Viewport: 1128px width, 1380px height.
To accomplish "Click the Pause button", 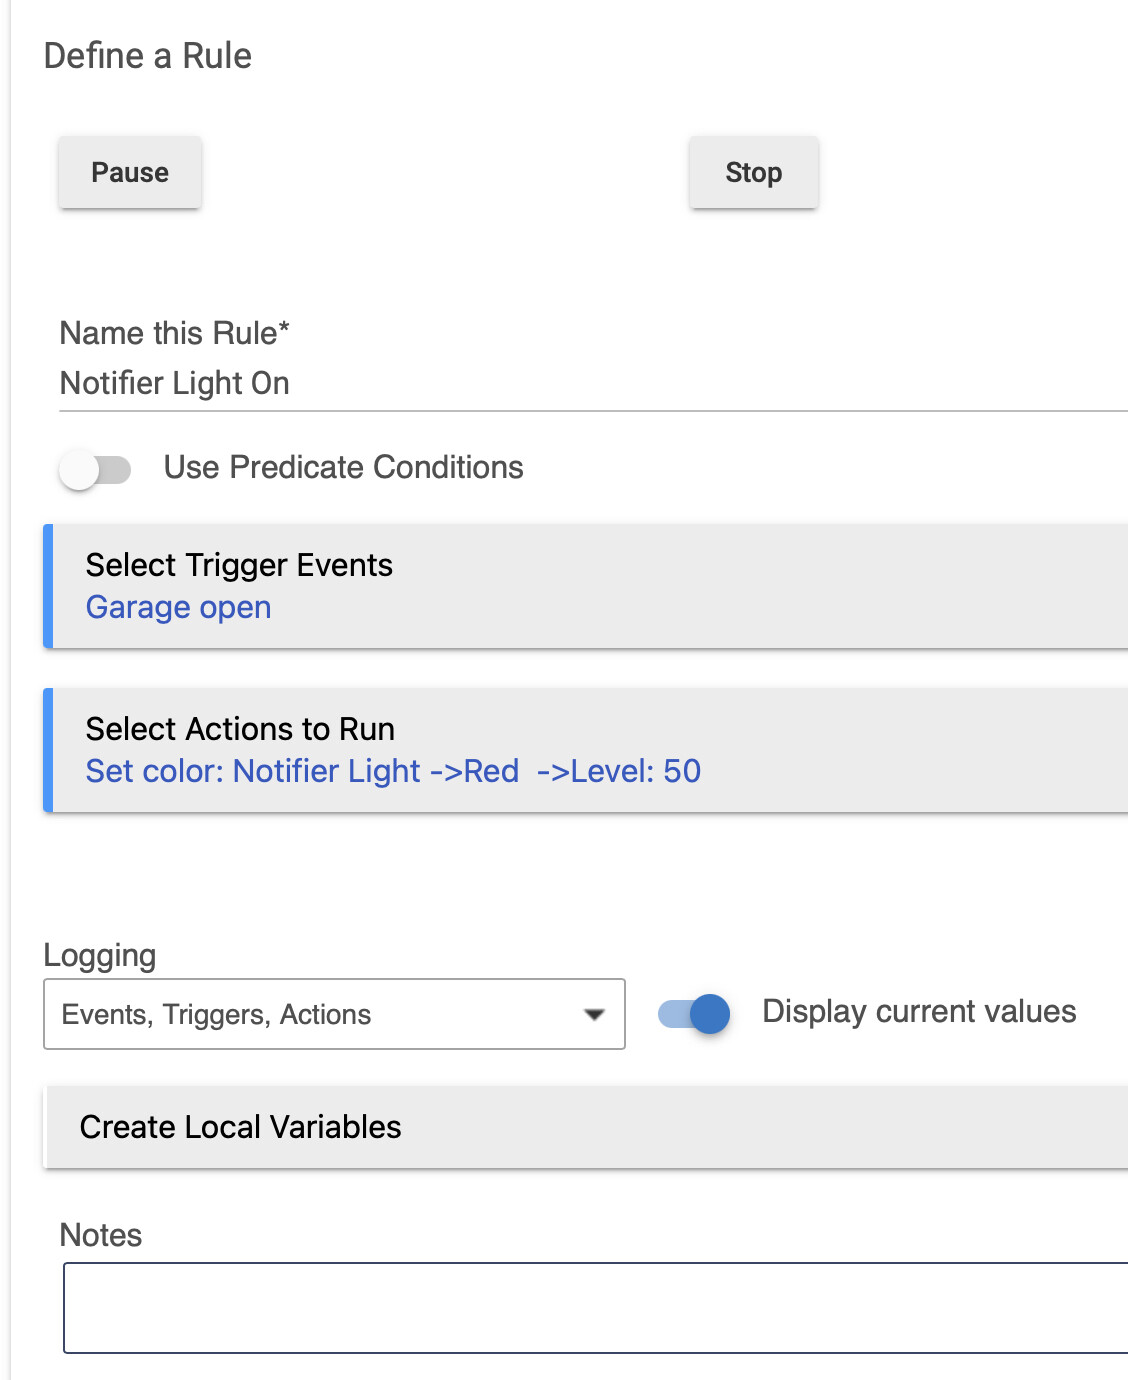I will [x=130, y=172].
